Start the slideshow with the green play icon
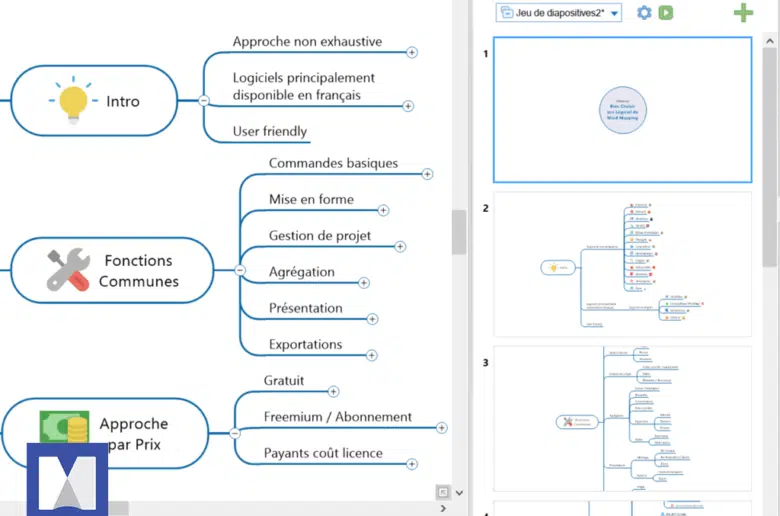 (666, 13)
